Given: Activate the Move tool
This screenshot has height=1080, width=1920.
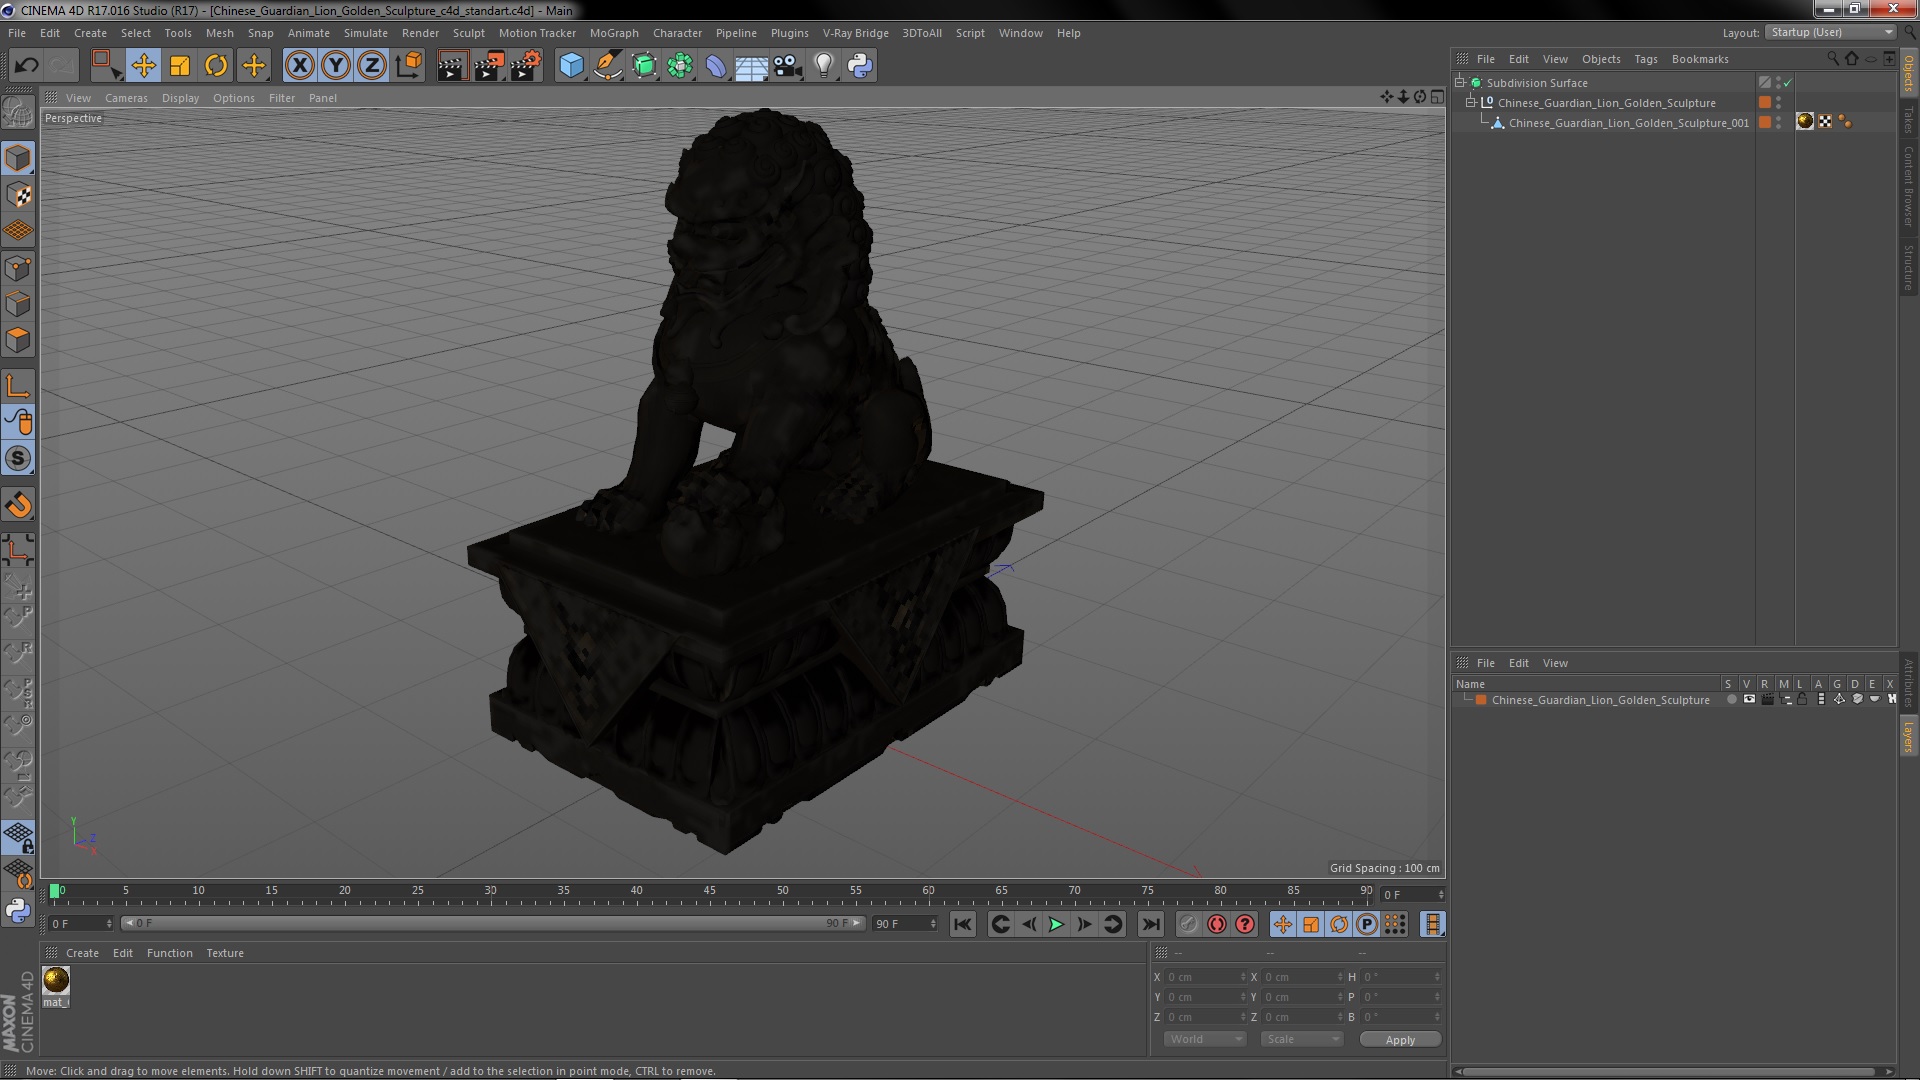Looking at the screenshot, I should 143,66.
